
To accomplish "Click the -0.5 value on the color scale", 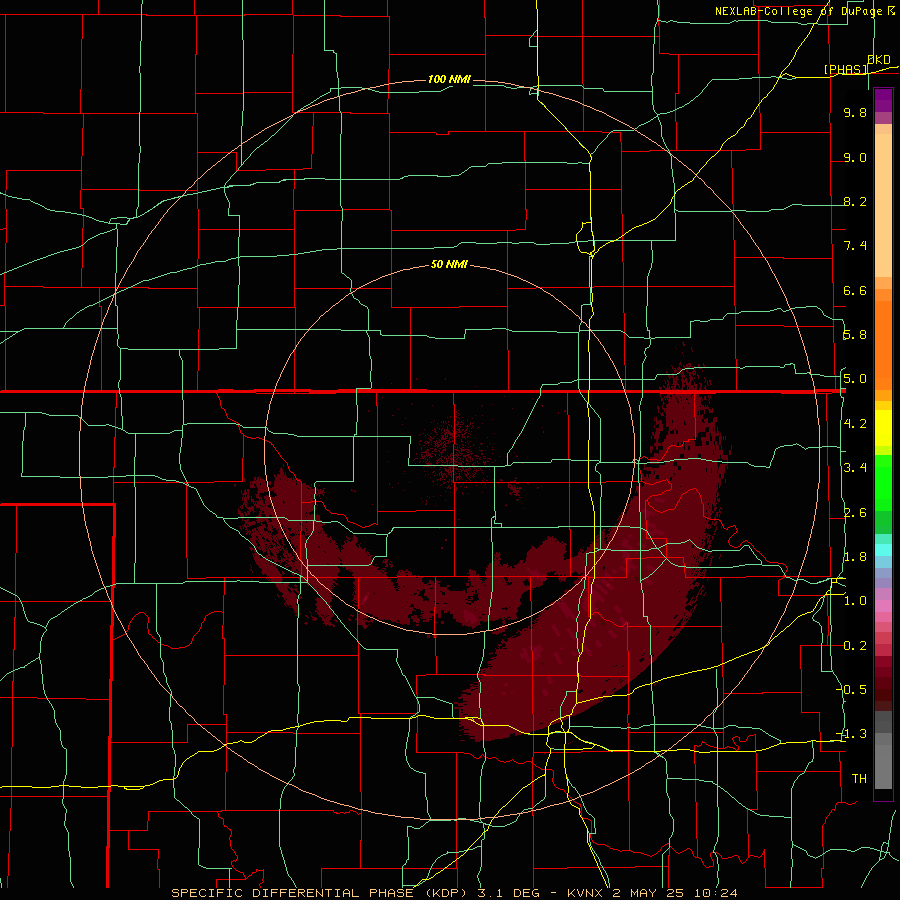I will tap(853, 689).
